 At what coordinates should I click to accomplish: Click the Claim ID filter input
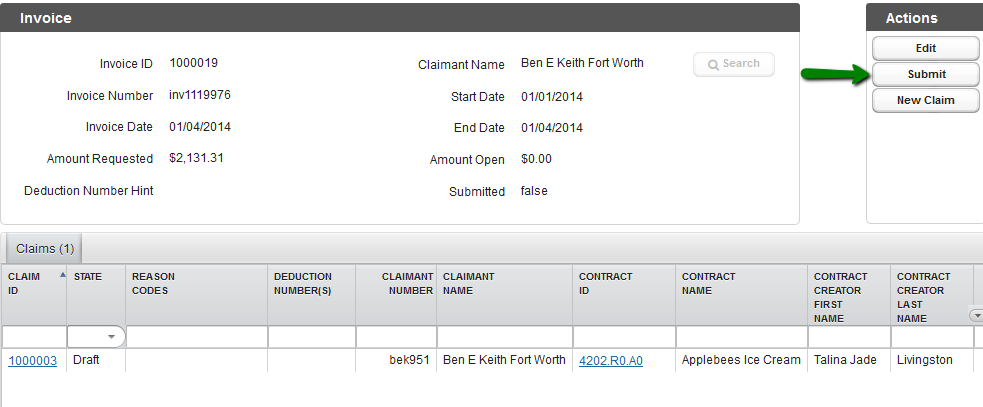(x=34, y=337)
